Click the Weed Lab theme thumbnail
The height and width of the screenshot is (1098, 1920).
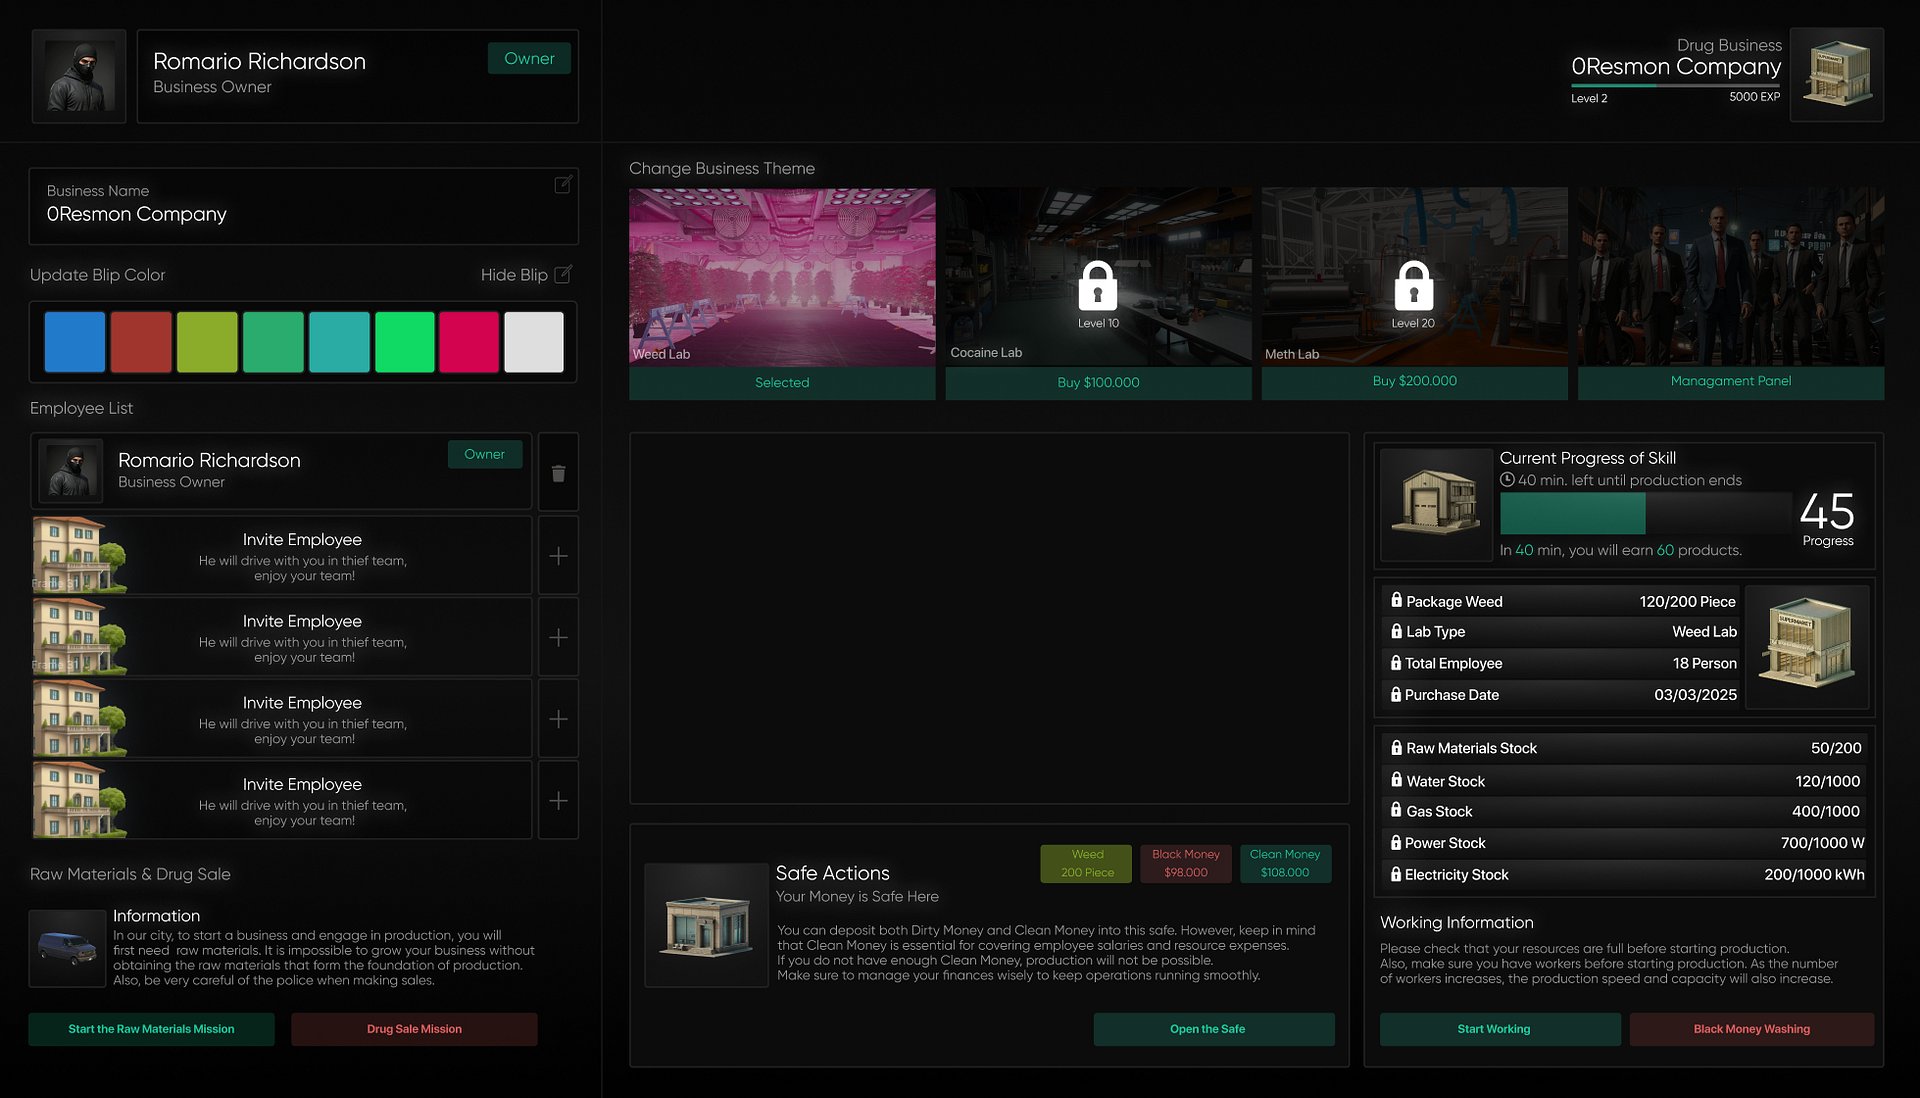(781, 275)
